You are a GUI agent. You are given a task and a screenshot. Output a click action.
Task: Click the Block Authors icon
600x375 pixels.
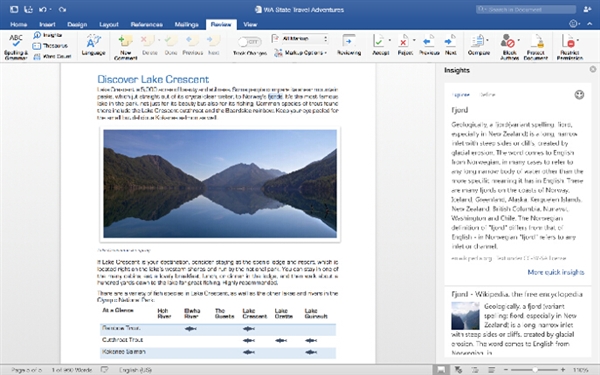508,40
